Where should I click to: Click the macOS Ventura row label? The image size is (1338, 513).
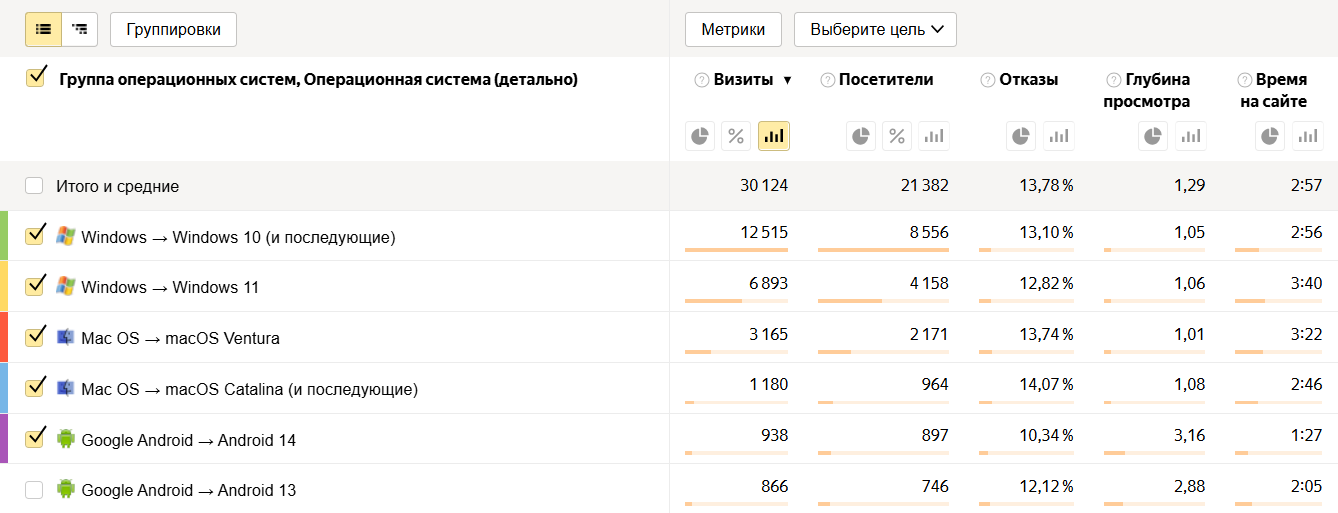pyautogui.click(x=180, y=338)
